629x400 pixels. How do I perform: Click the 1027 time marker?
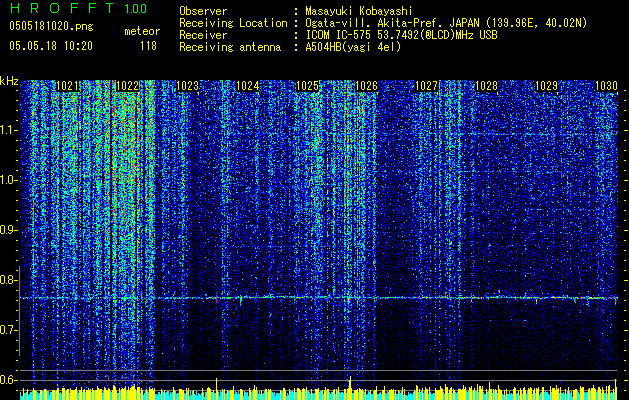426,86
